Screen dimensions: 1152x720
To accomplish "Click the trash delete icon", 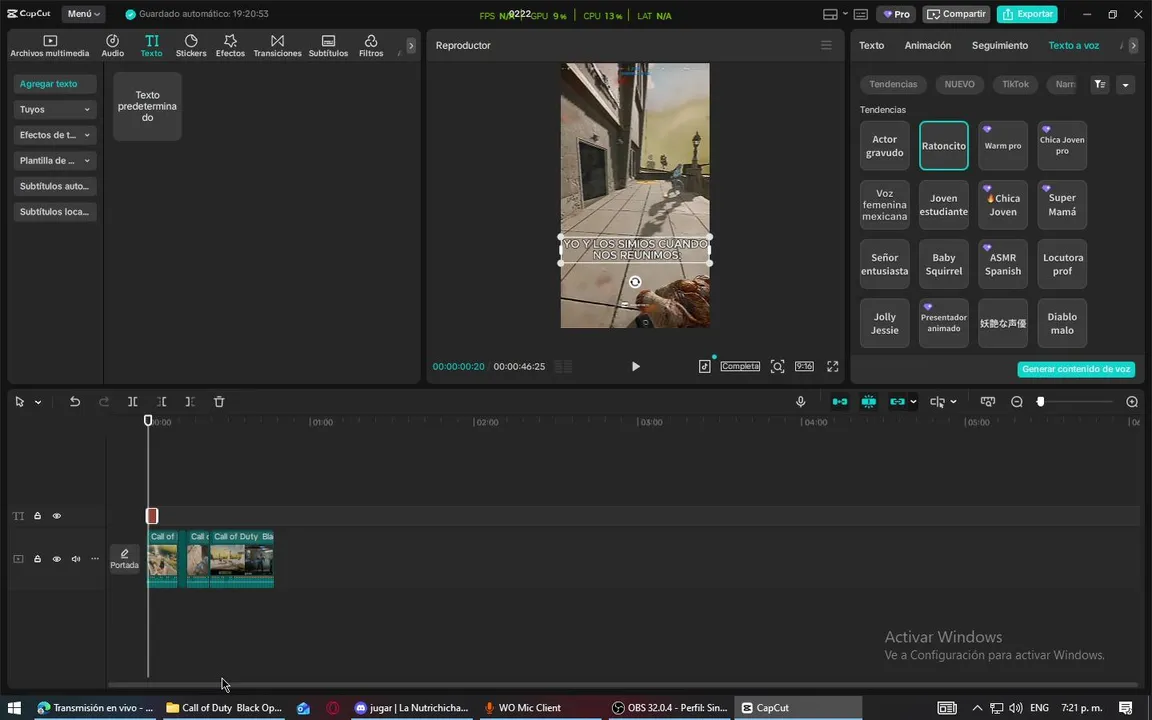I will pyautogui.click(x=219, y=402).
